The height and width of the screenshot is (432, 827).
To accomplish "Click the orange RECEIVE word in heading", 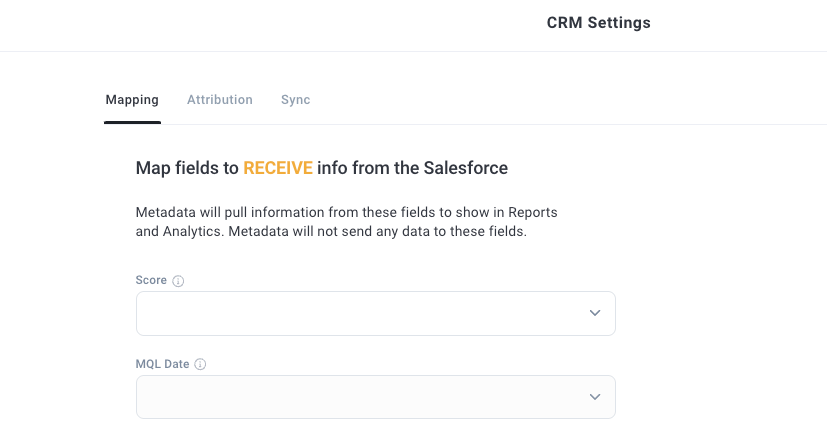I will (278, 168).
